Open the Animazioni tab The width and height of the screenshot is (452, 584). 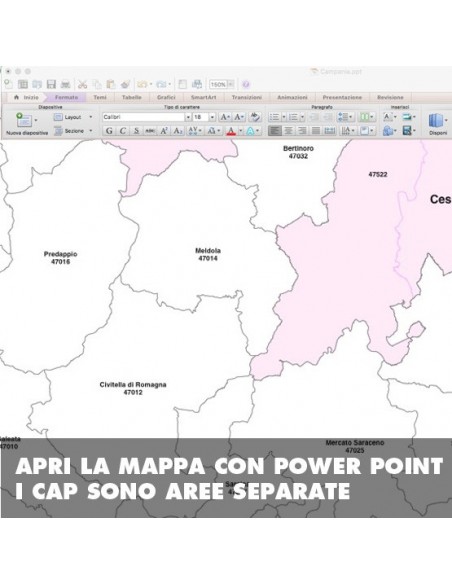pyautogui.click(x=292, y=97)
